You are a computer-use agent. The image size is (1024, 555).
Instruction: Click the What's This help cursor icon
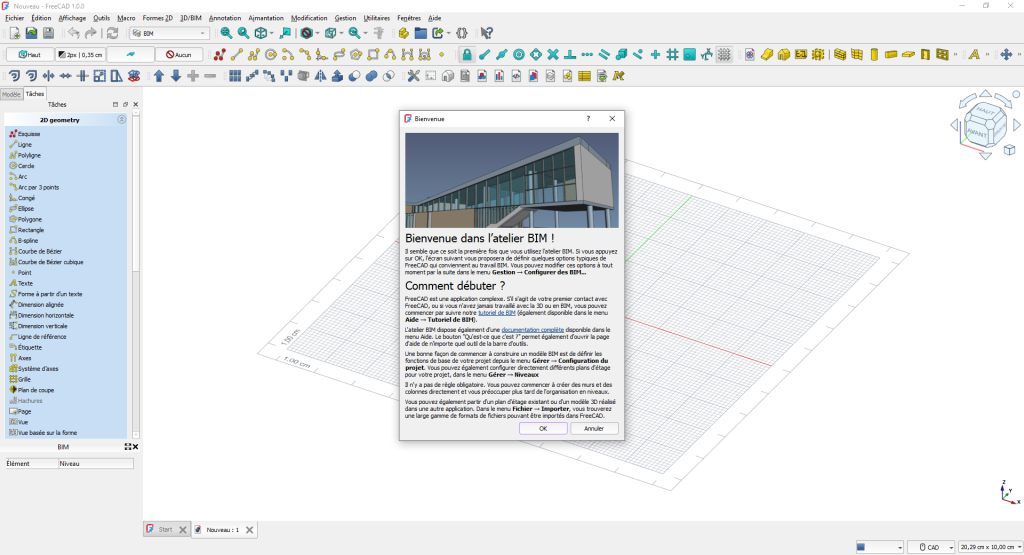486,33
